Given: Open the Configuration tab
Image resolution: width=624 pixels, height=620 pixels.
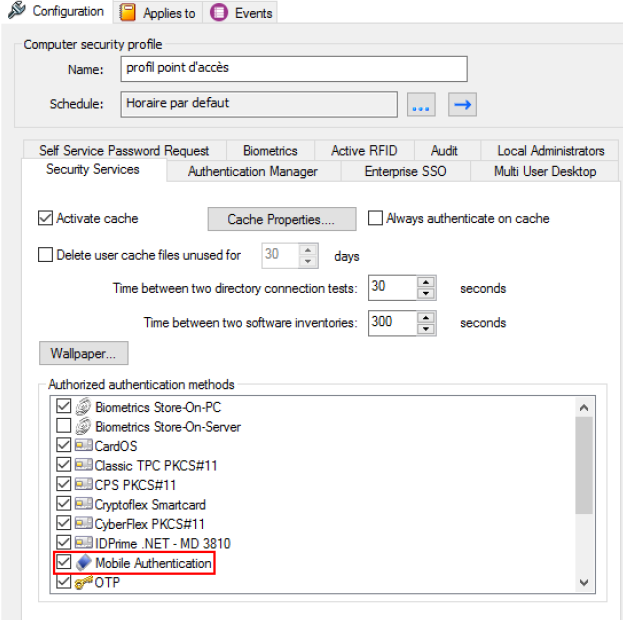Looking at the screenshot, I should coord(57,11).
